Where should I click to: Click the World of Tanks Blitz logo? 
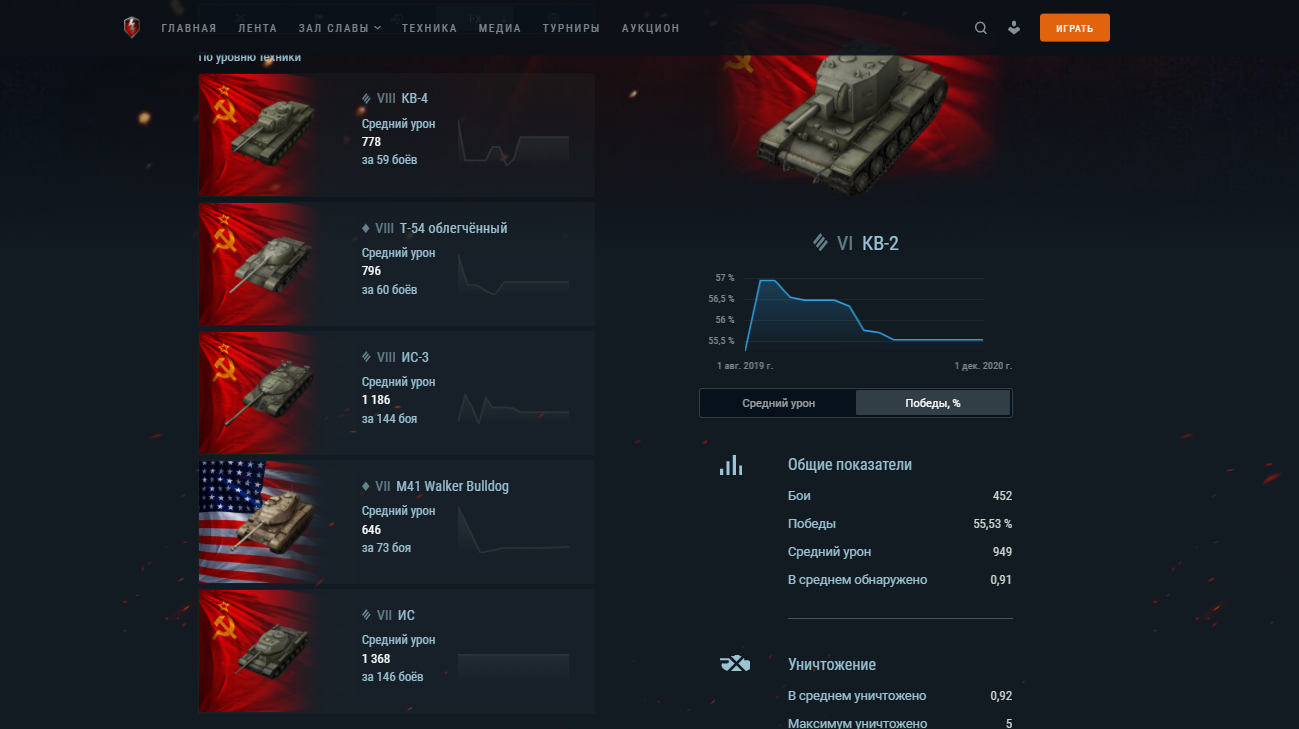tap(132, 28)
